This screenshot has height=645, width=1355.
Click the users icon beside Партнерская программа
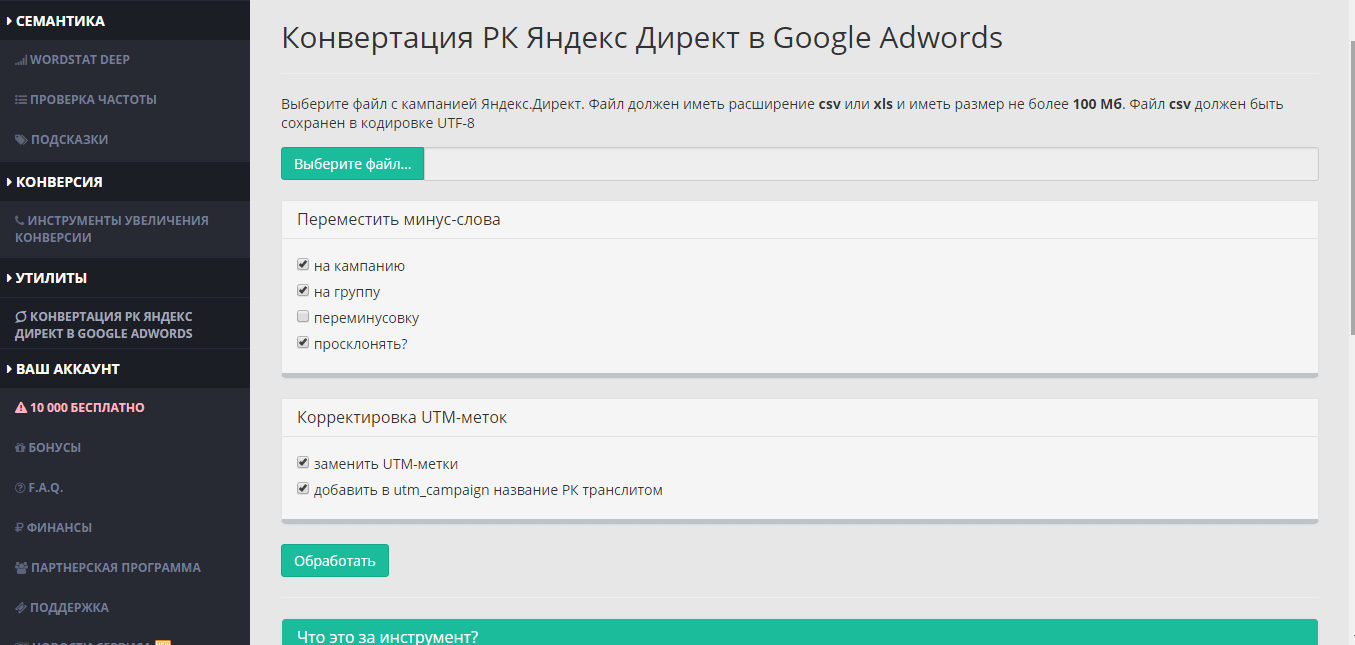coord(21,568)
